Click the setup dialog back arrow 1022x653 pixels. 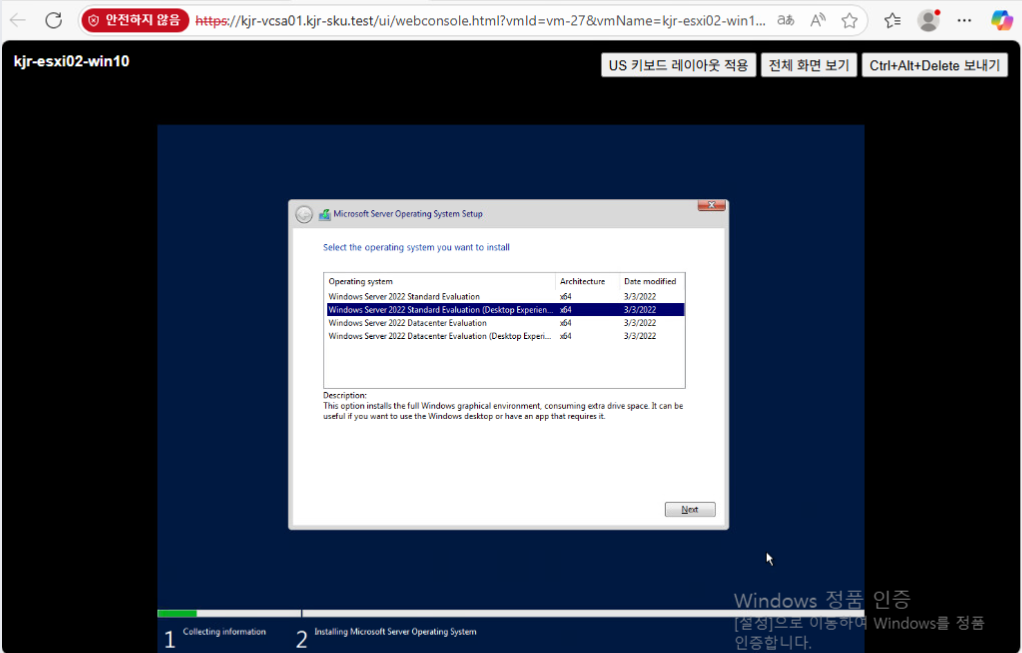pyautogui.click(x=304, y=214)
